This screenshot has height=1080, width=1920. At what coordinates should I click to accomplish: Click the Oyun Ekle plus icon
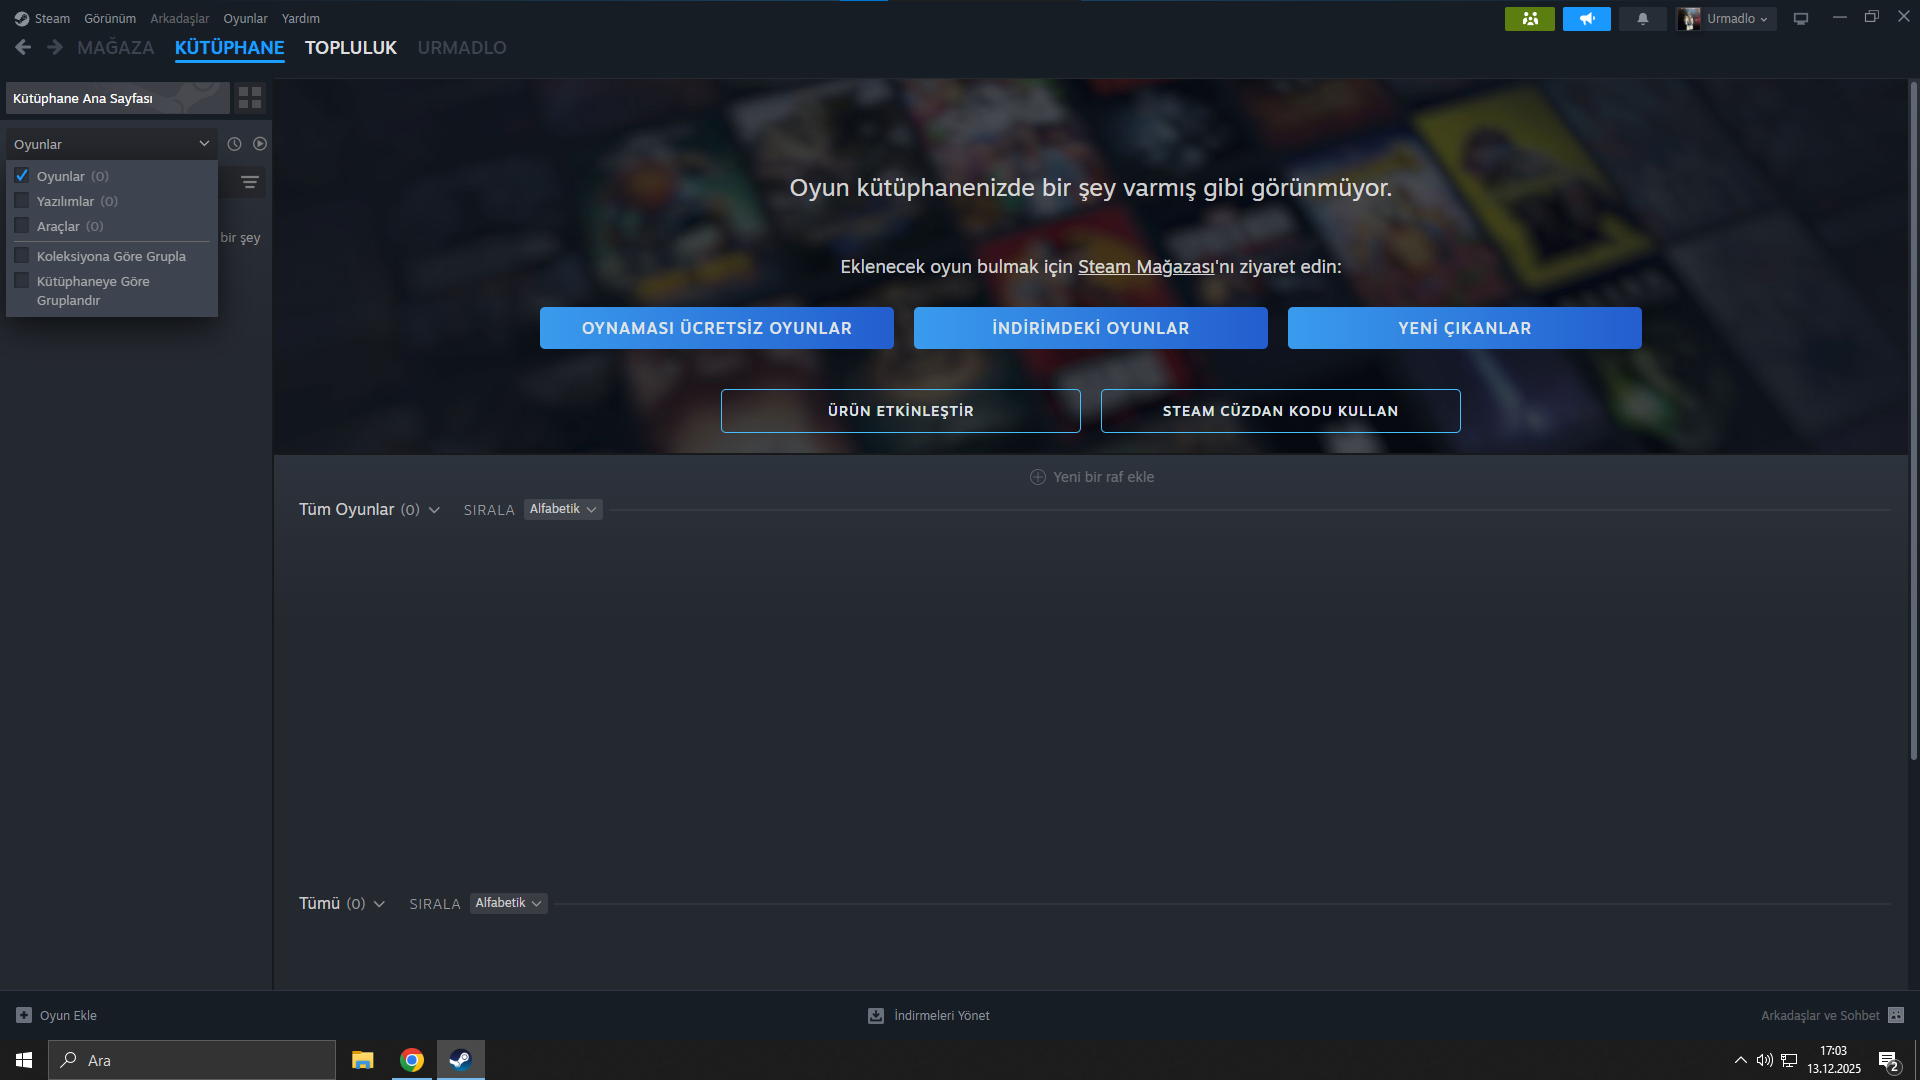[x=24, y=1015]
